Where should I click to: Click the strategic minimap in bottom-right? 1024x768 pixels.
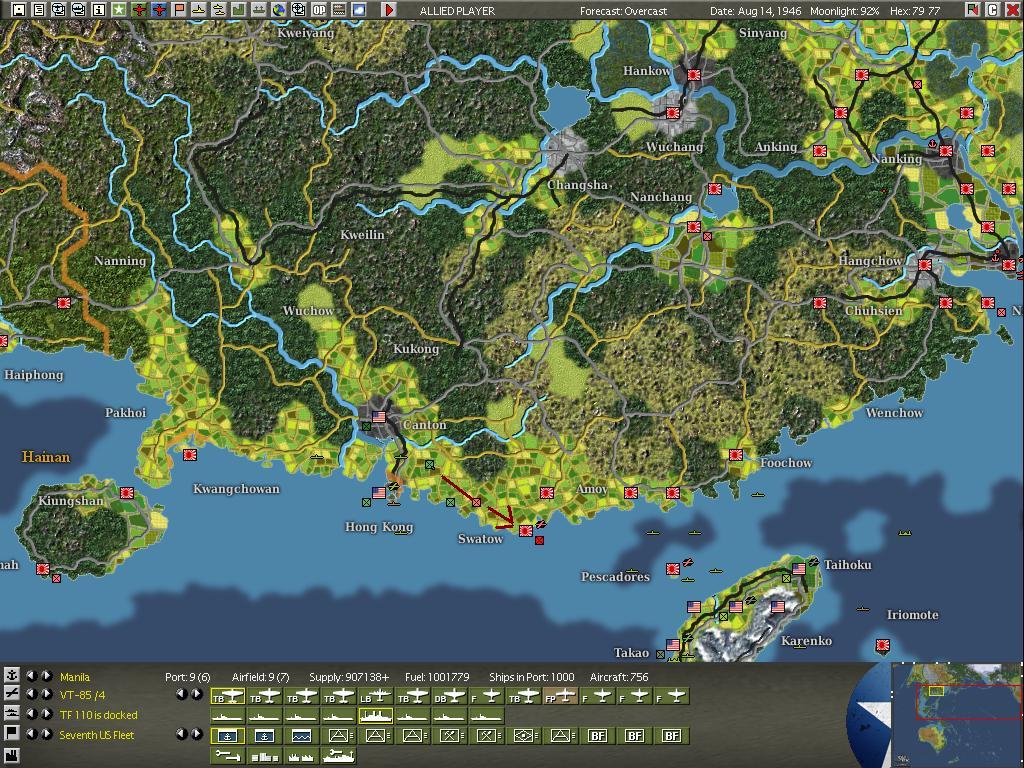point(956,715)
